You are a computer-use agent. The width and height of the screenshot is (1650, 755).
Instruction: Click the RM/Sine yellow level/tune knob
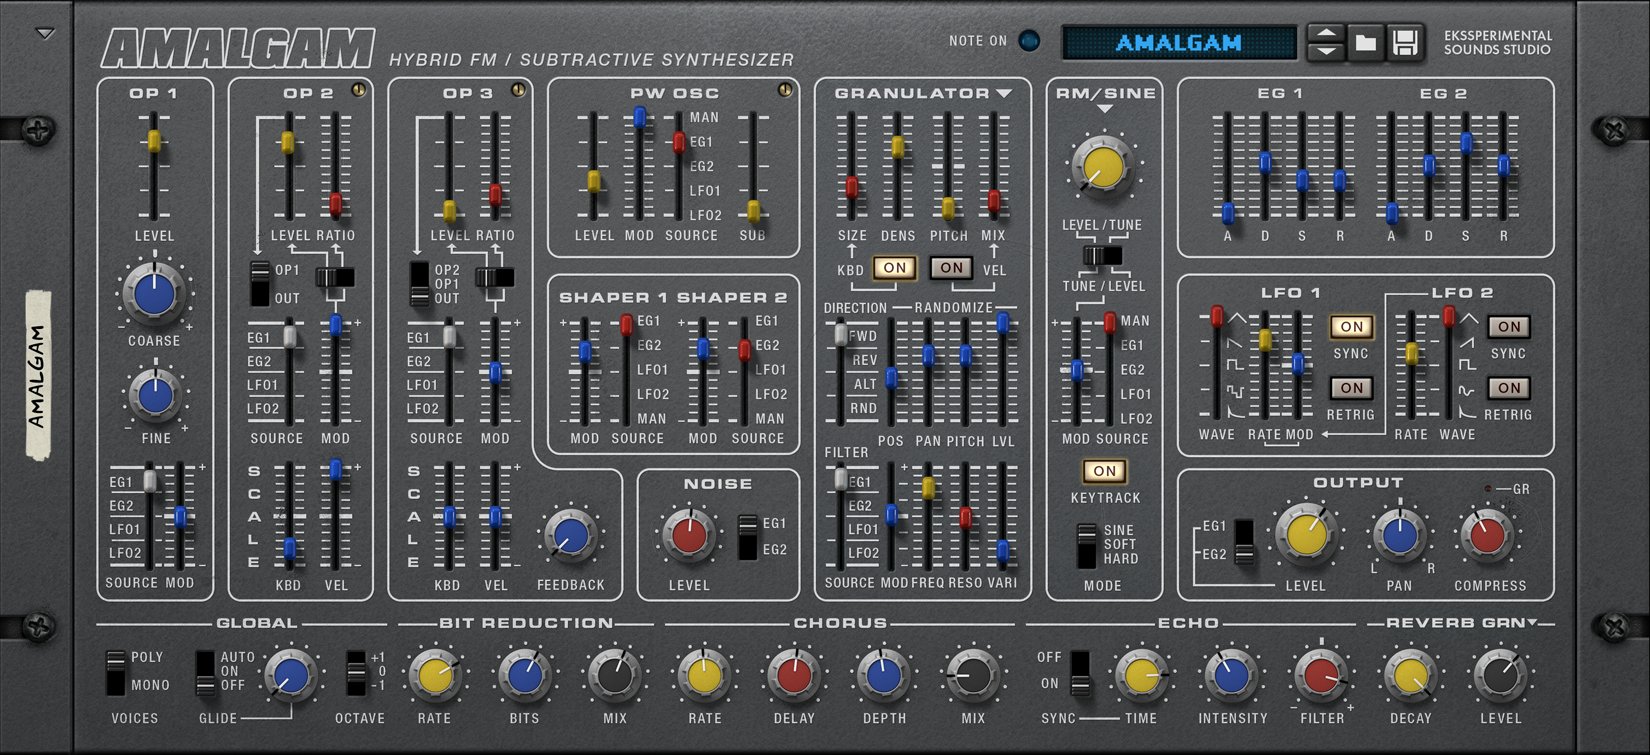coord(1102,165)
